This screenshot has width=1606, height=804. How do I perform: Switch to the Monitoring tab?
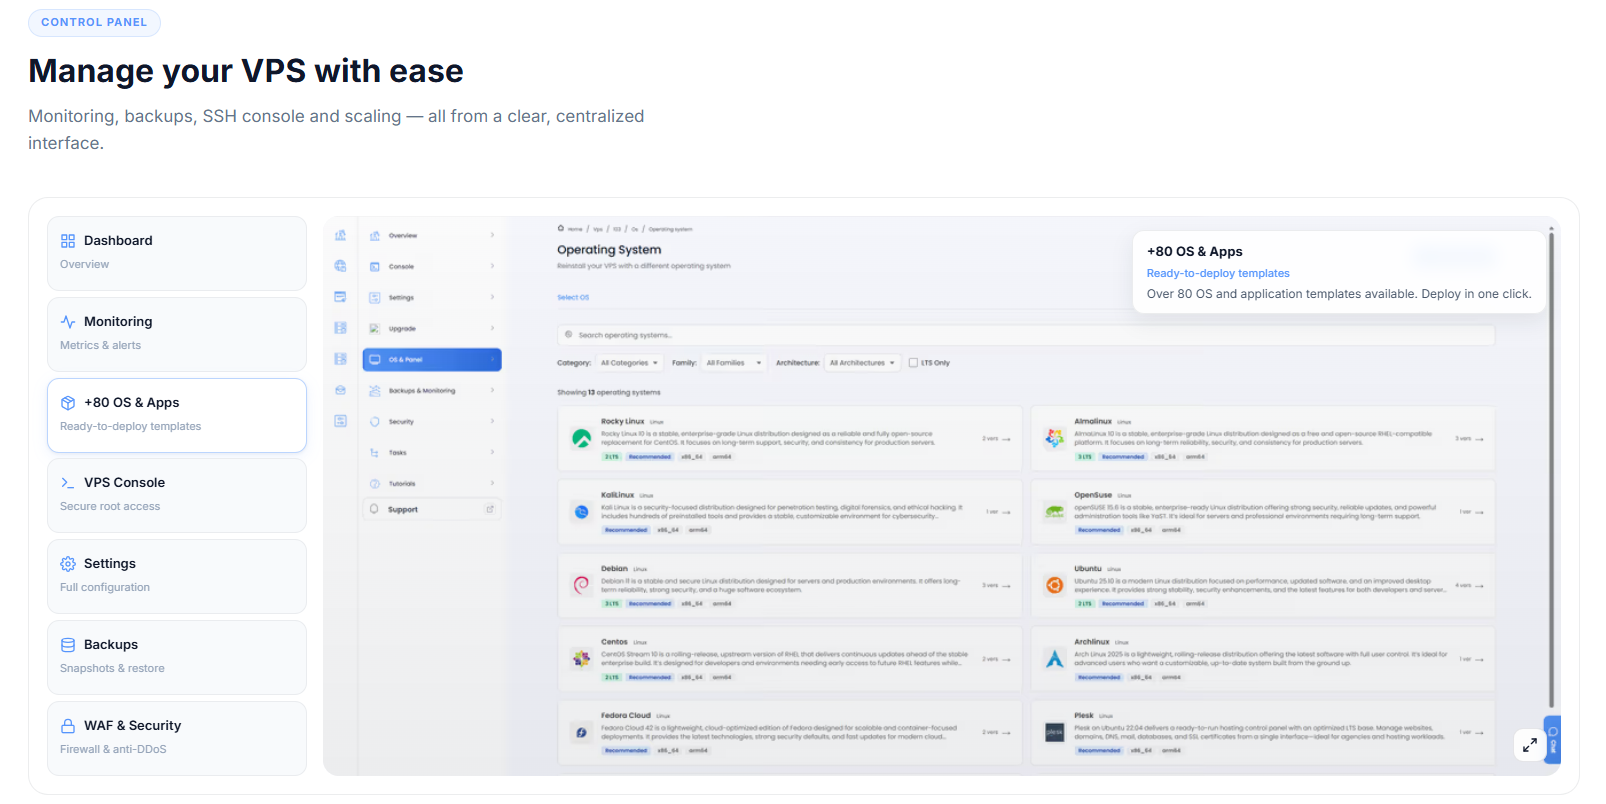tap(177, 334)
